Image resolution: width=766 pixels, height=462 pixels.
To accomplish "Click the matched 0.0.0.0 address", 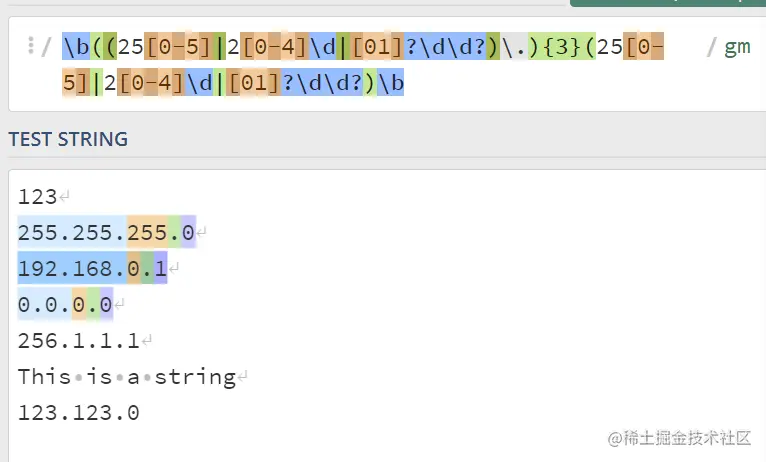I will (65, 304).
